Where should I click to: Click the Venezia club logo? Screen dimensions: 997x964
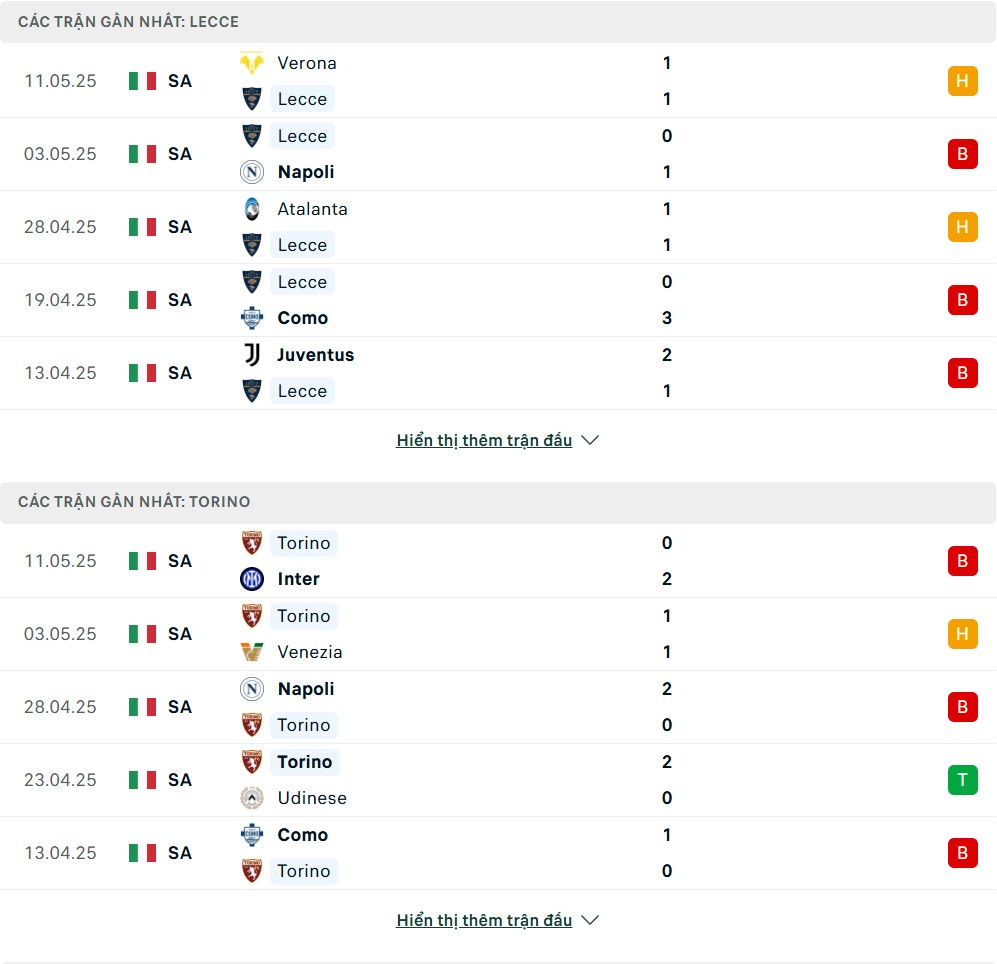point(252,652)
